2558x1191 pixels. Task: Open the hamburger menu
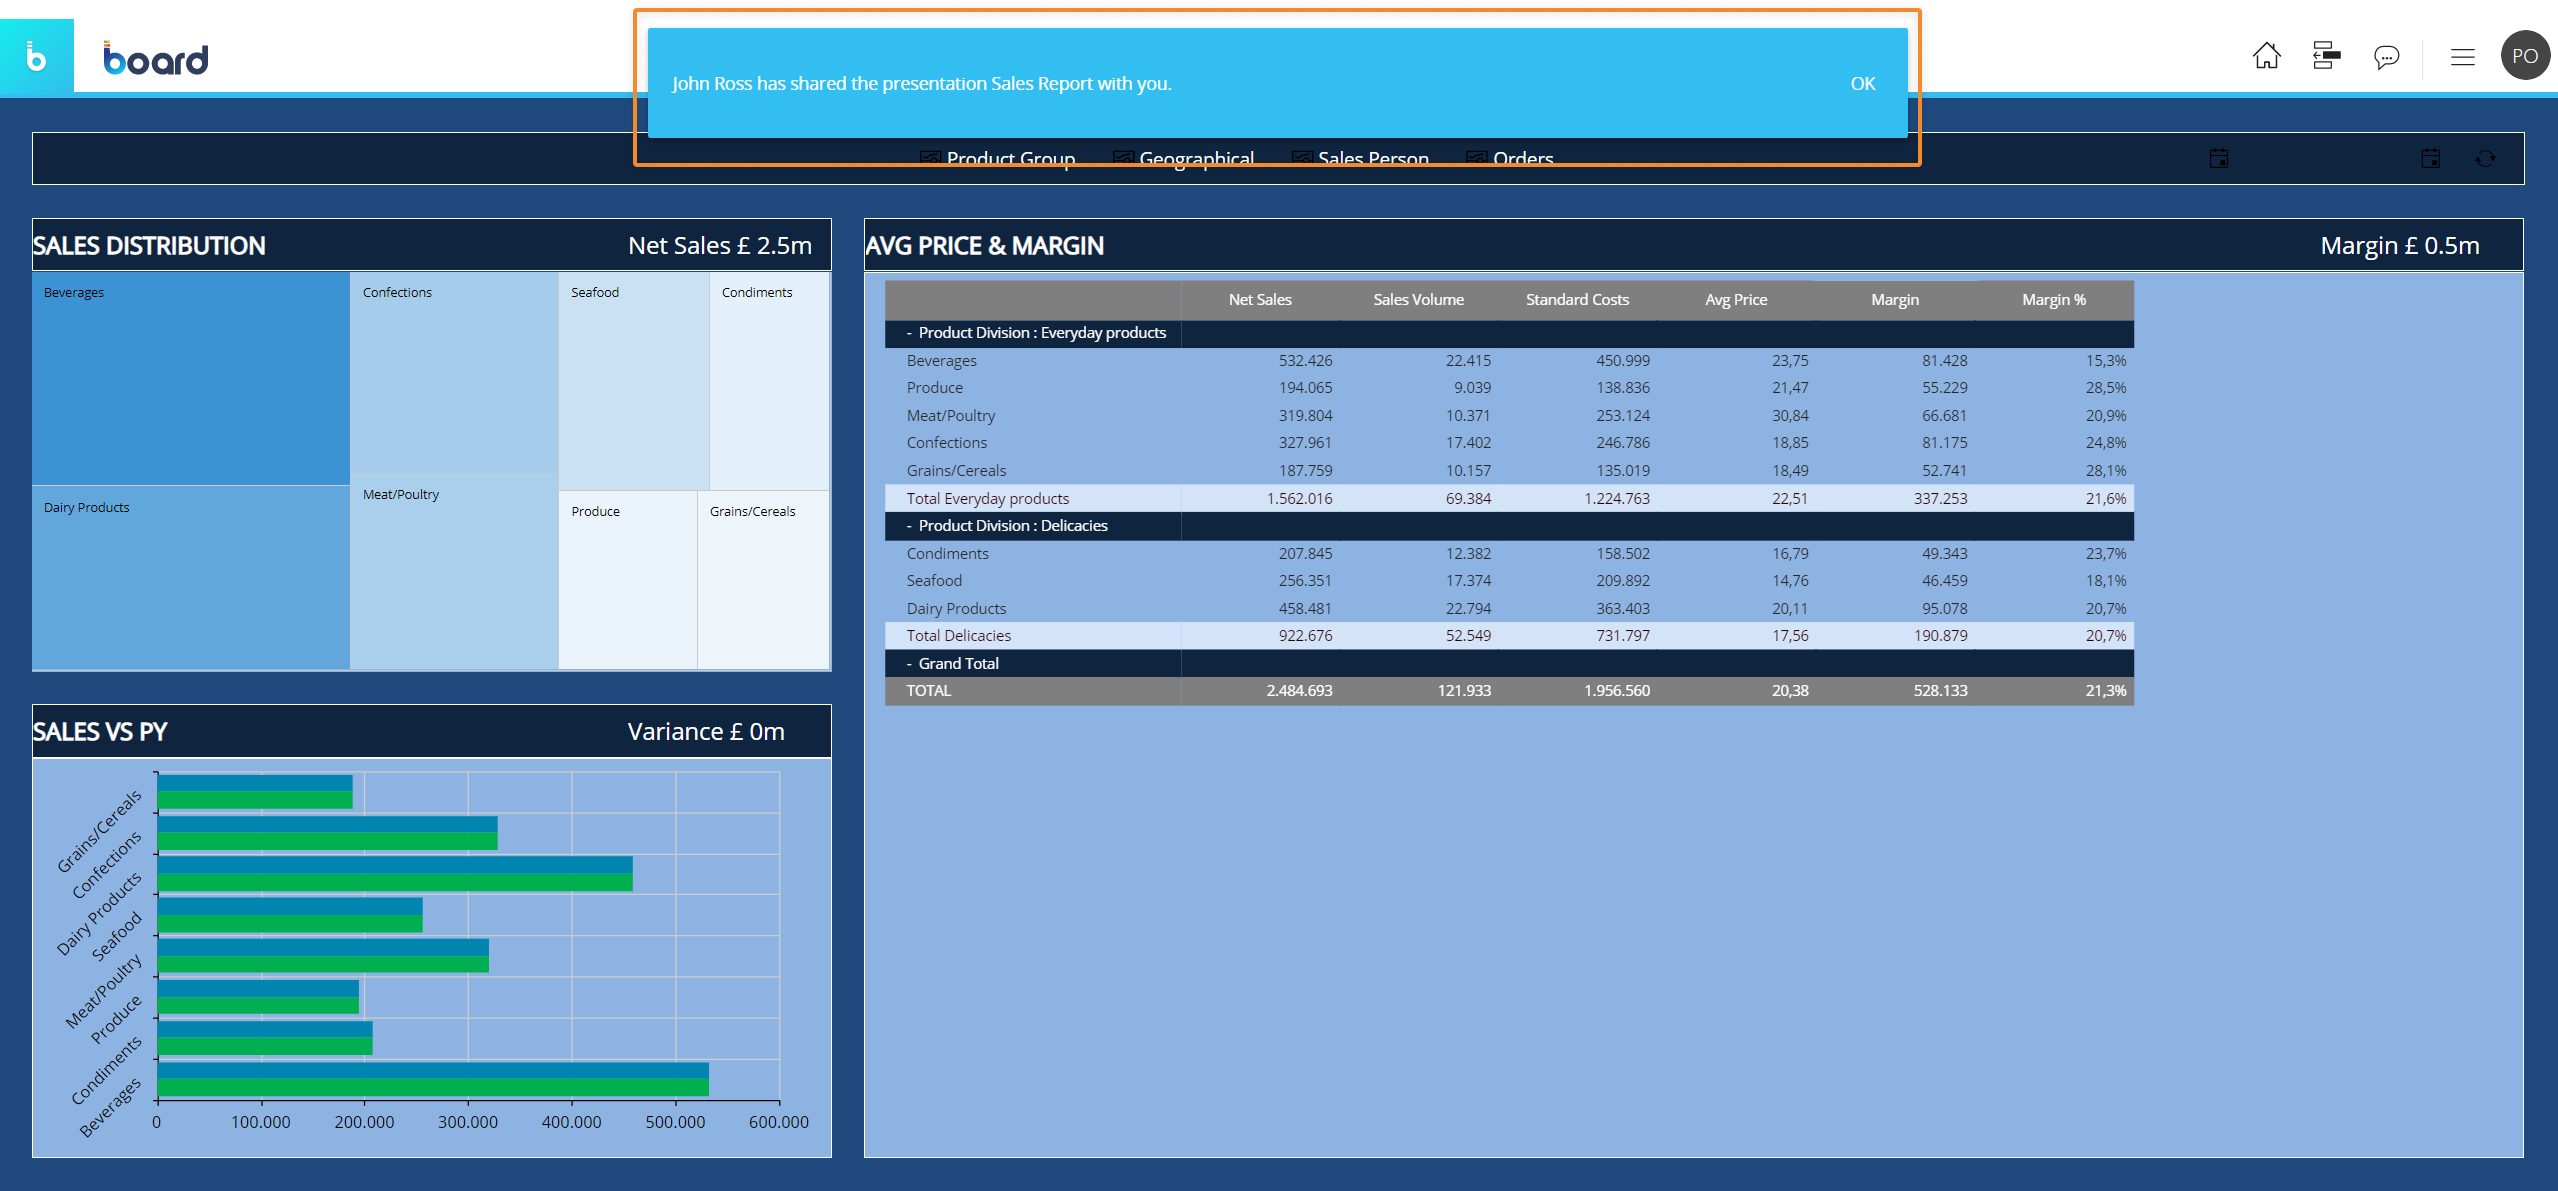(2462, 57)
